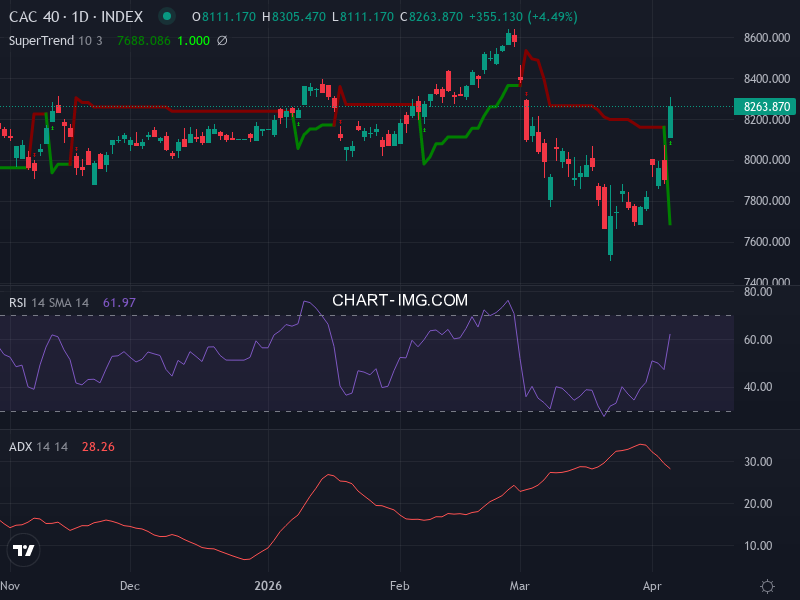Click the CAC 40 · 1D · INDEX title

pyautogui.click(x=80, y=17)
